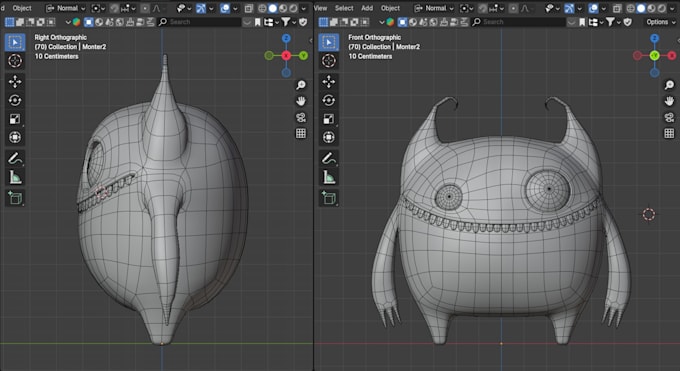Select the Annotate tool in Right Orthographic viewport

coord(15,159)
